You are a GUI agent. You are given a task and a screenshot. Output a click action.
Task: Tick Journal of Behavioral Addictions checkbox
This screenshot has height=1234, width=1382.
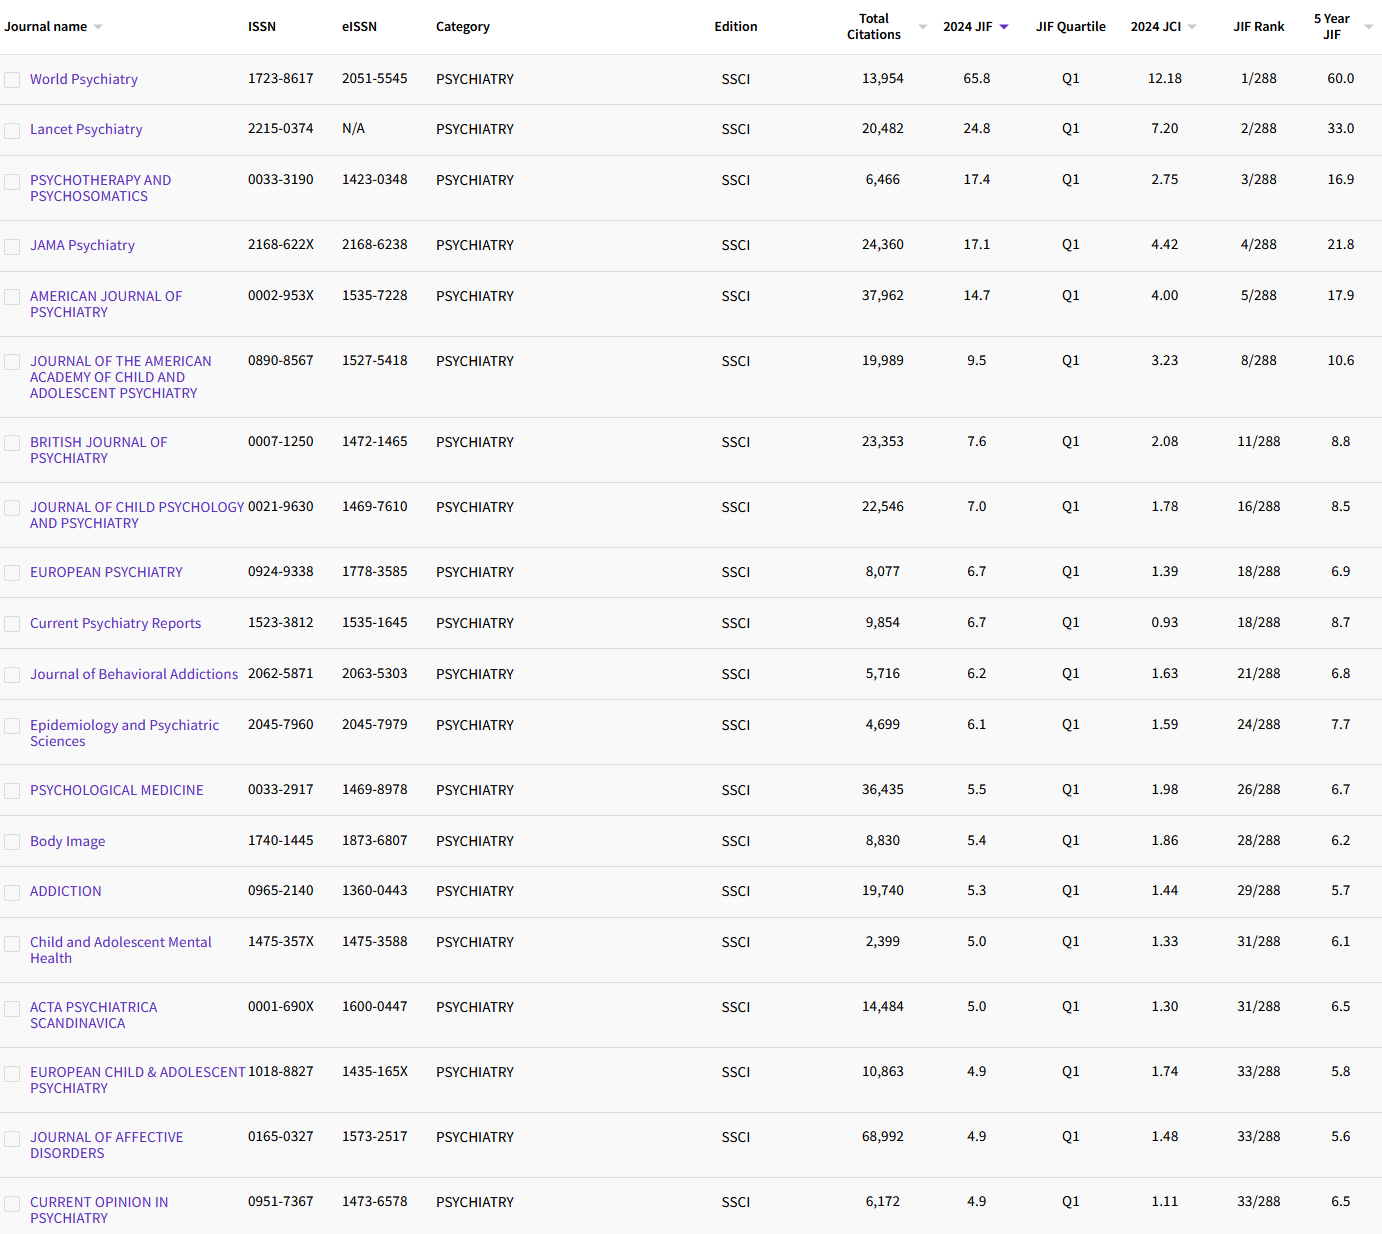(12, 675)
